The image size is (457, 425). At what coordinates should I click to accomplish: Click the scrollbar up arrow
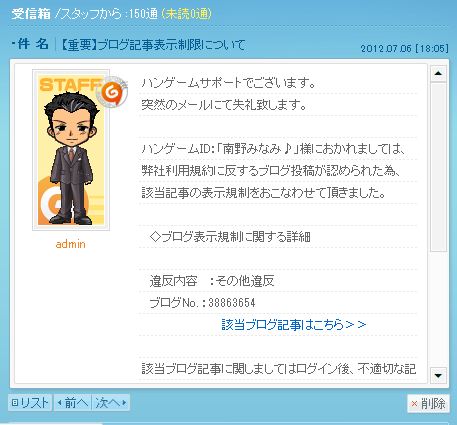click(438, 73)
